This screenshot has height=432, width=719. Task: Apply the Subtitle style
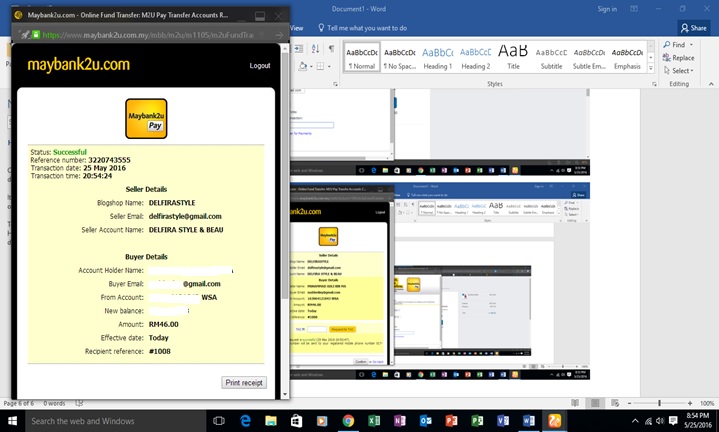click(x=551, y=58)
